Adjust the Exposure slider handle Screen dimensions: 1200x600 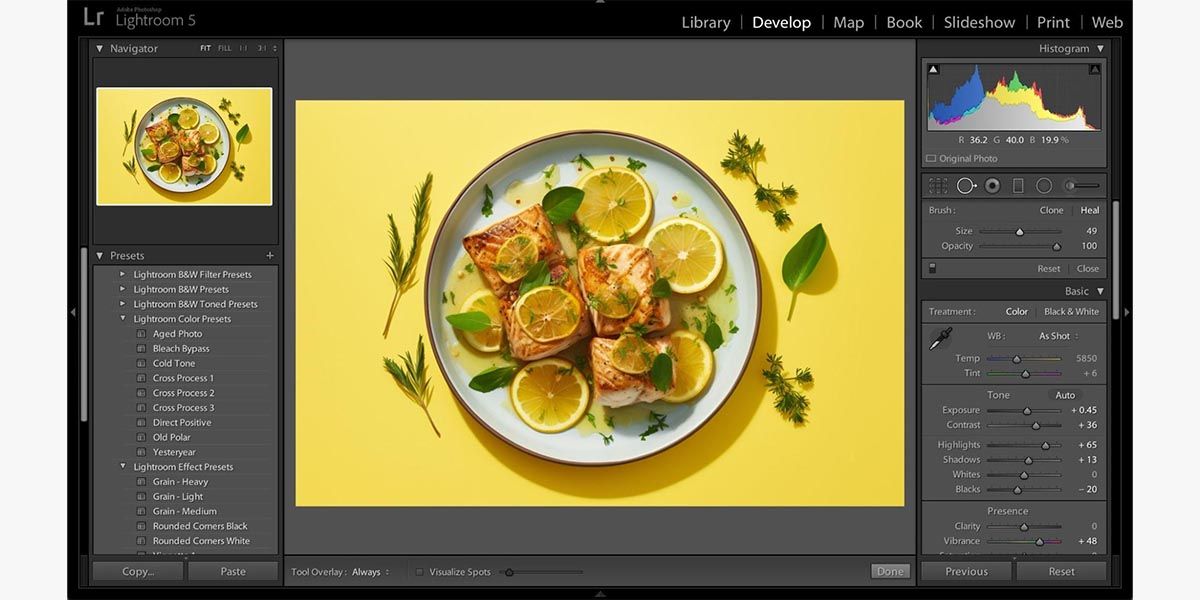point(1026,410)
